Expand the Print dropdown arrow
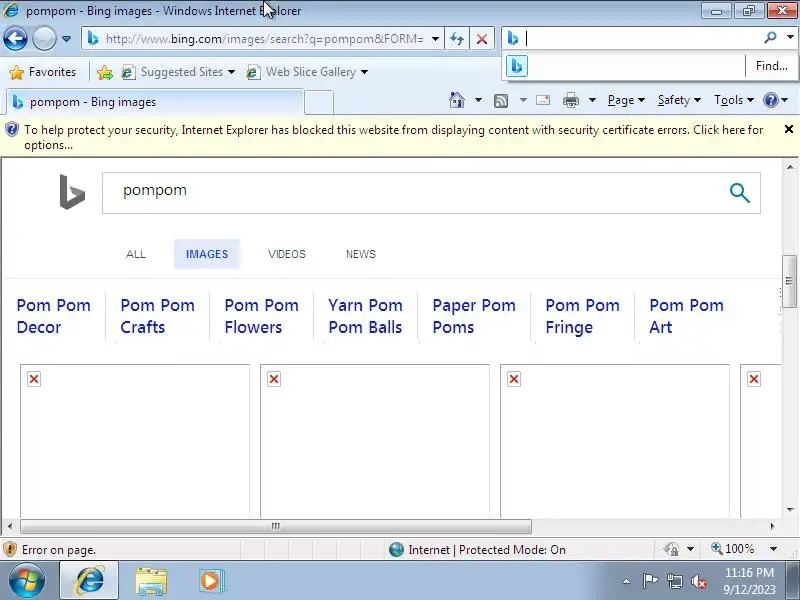The height and width of the screenshot is (600, 800). [592, 100]
